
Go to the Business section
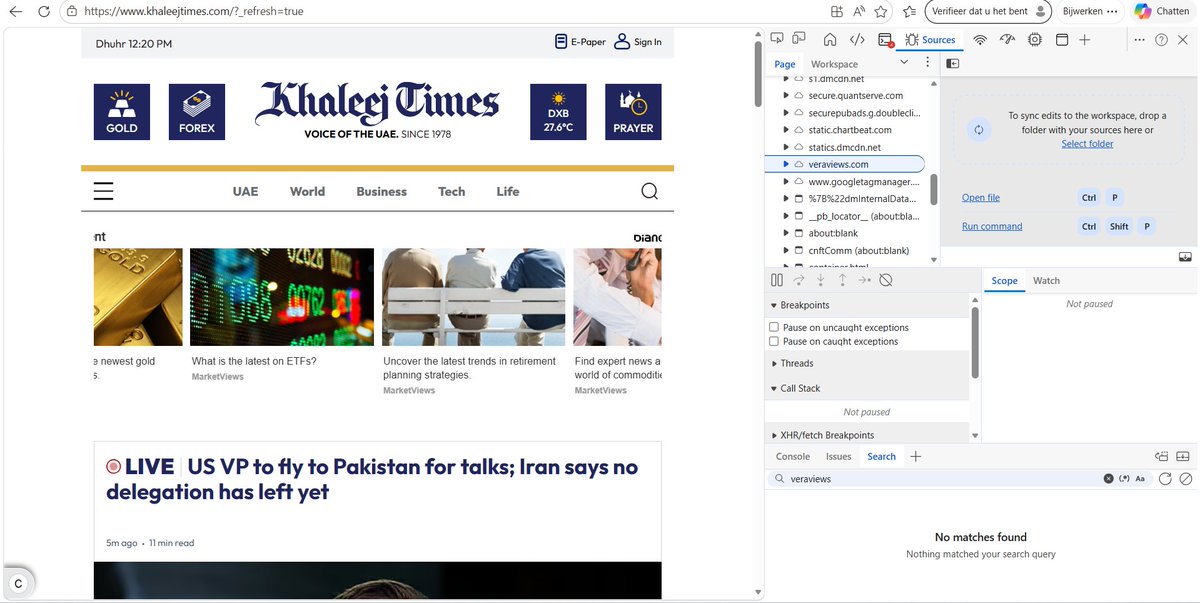click(x=381, y=192)
